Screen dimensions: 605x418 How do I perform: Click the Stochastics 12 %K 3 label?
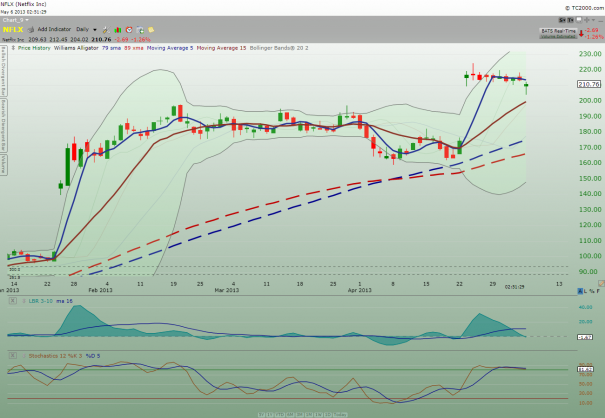point(55,356)
